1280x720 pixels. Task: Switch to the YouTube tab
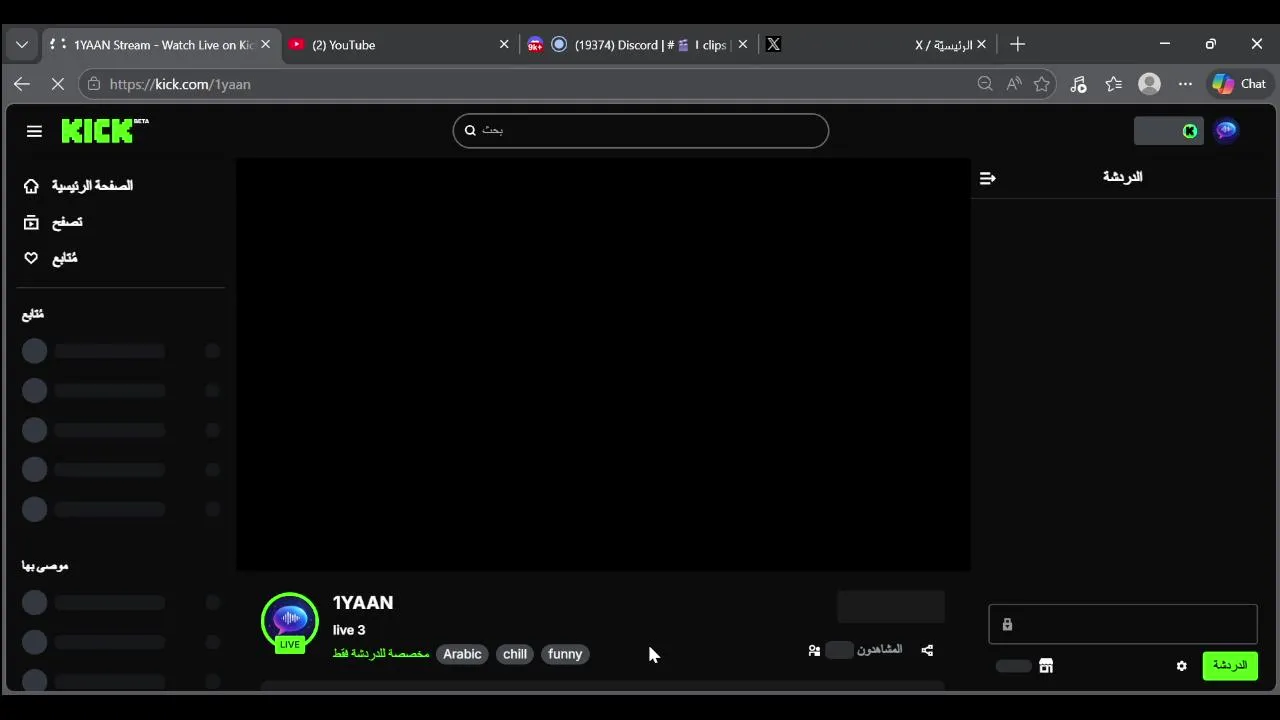click(400, 45)
